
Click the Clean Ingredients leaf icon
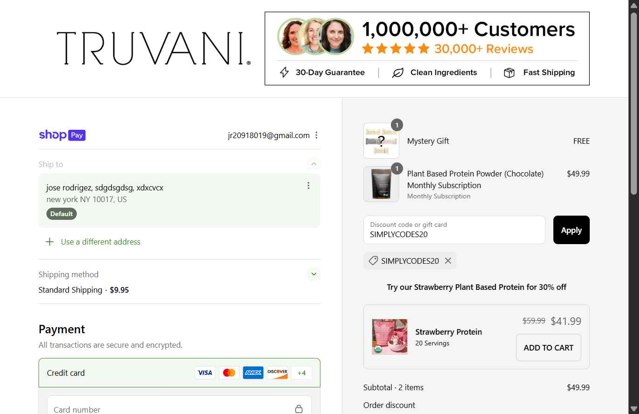pyautogui.click(x=397, y=73)
